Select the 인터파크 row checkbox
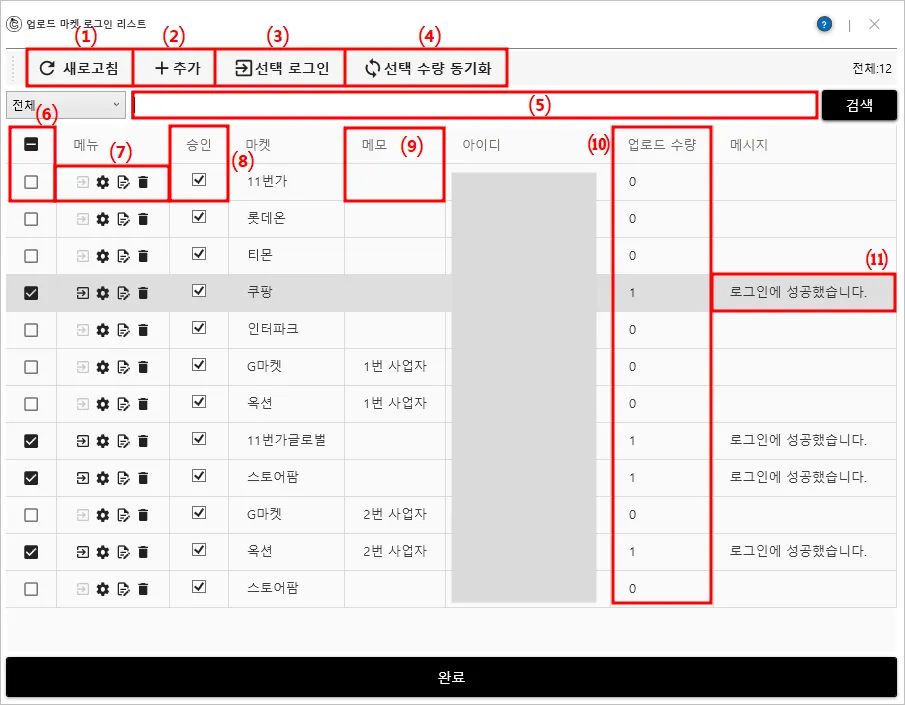Viewport: 905px width, 705px height. point(31,330)
